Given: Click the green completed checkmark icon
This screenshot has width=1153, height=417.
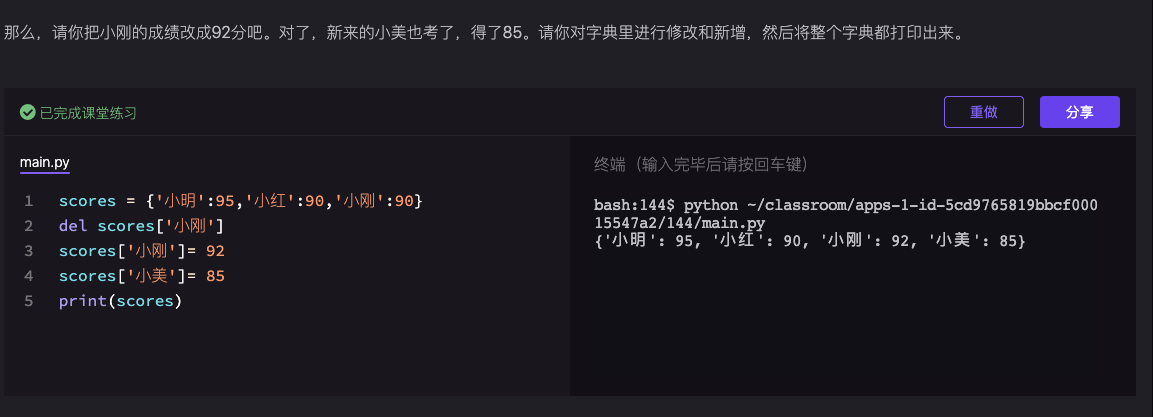Looking at the screenshot, I should coord(28,113).
